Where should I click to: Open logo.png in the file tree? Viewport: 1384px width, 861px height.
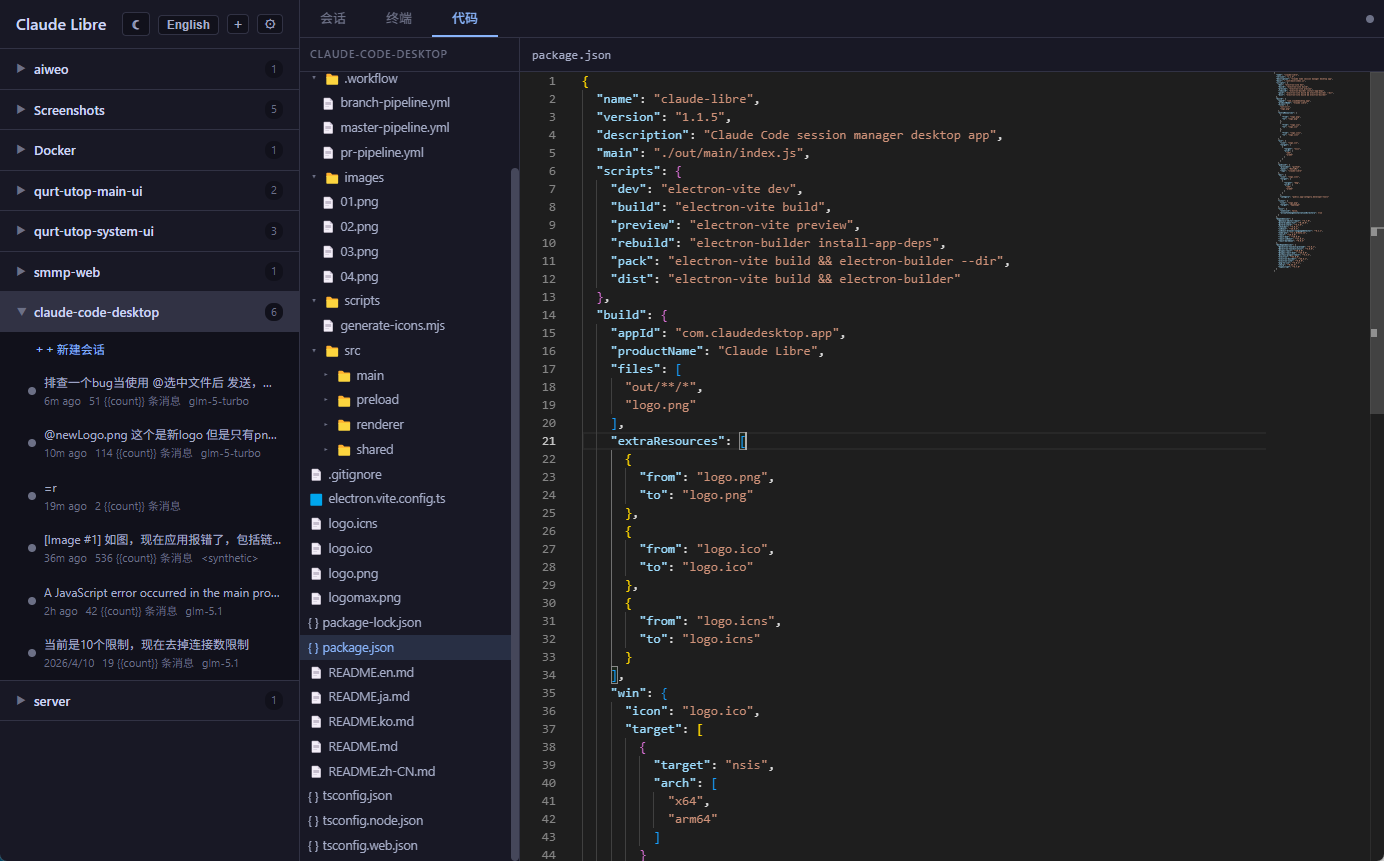click(353, 574)
